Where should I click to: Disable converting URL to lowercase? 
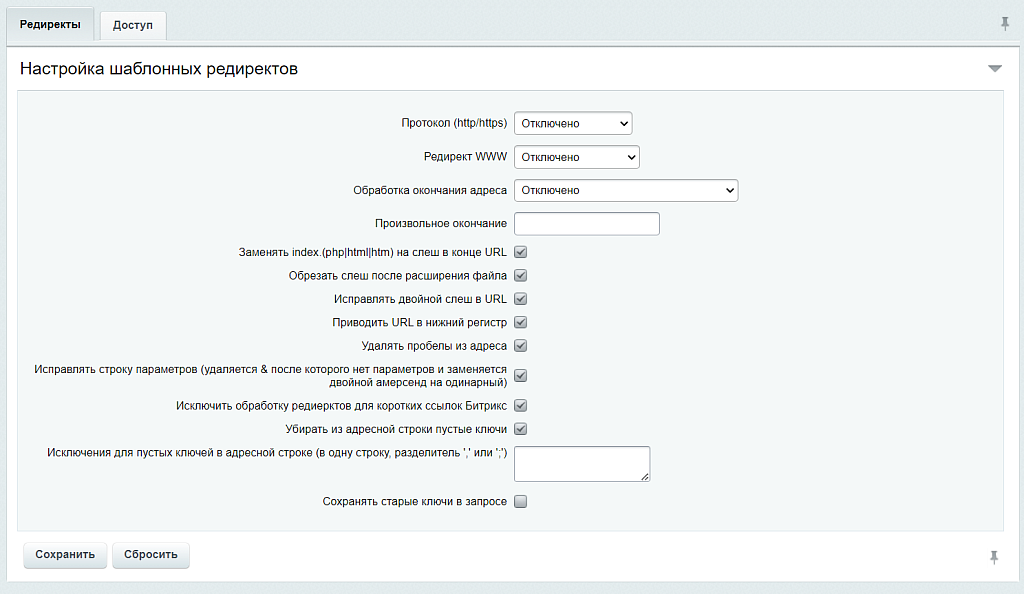tap(520, 322)
